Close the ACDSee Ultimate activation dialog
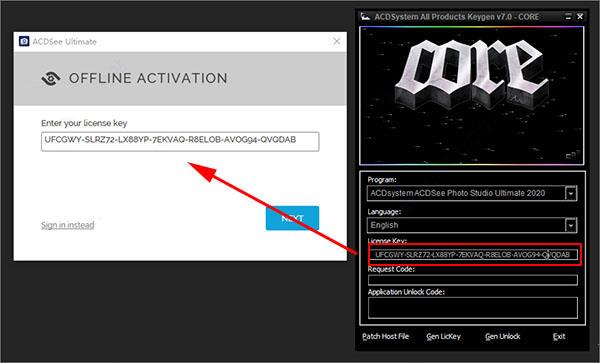This screenshot has width=600, height=363. pos(337,41)
